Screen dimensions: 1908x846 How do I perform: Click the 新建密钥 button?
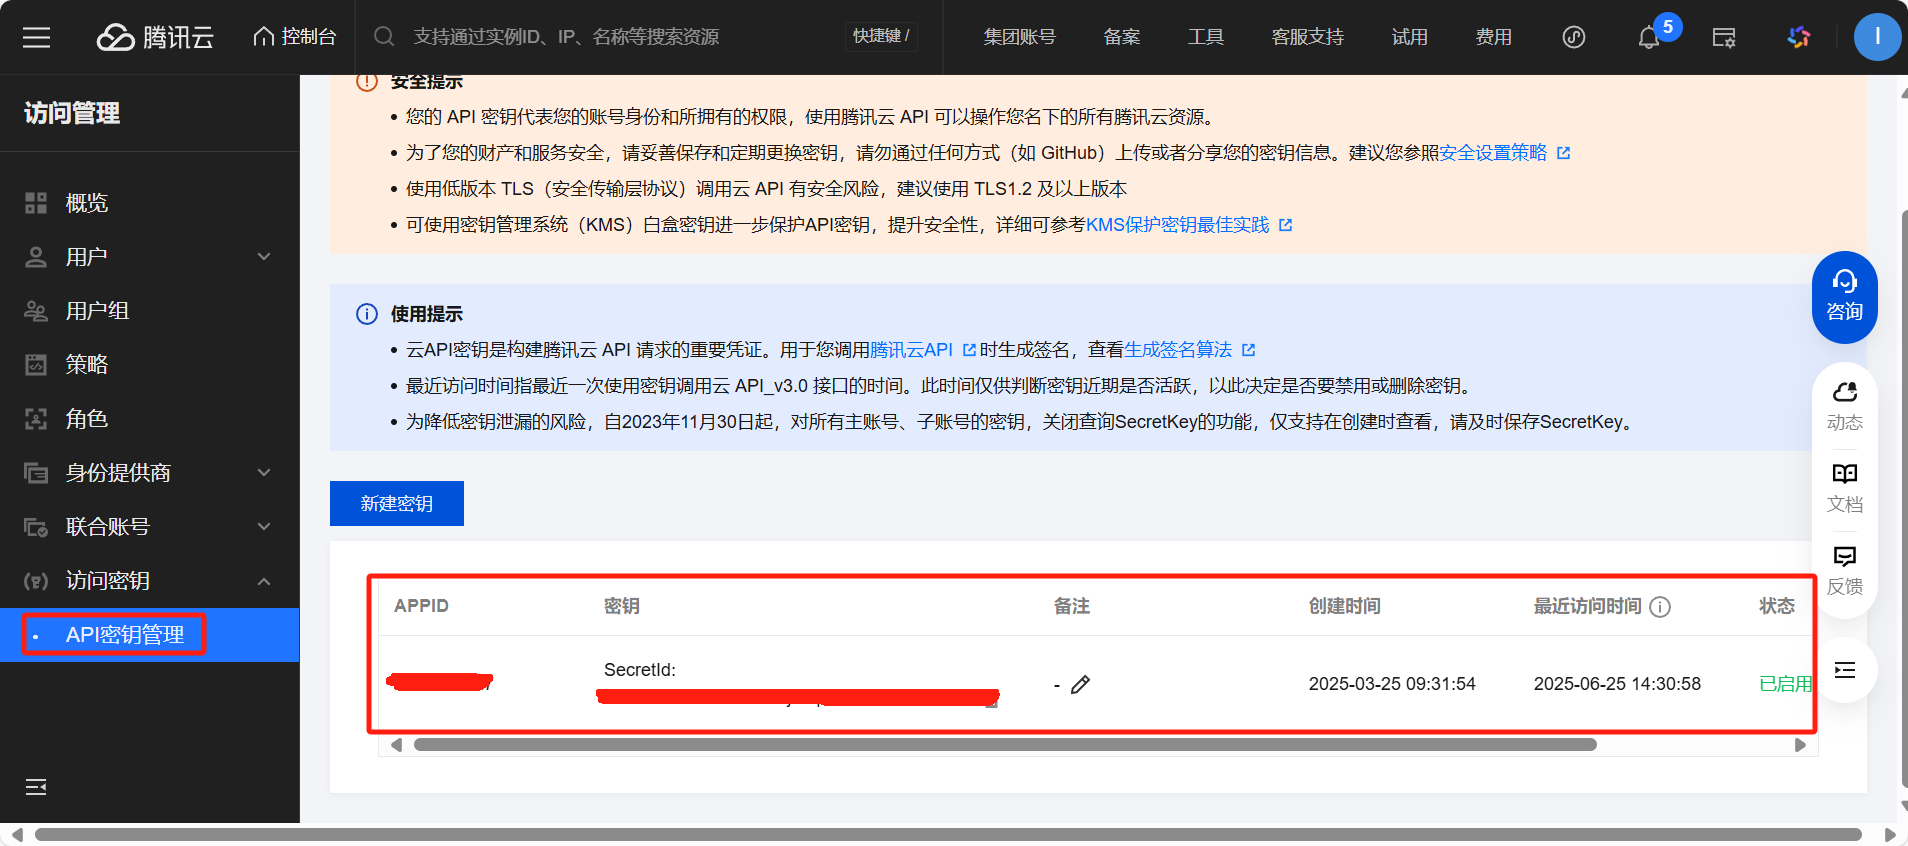pyautogui.click(x=397, y=503)
